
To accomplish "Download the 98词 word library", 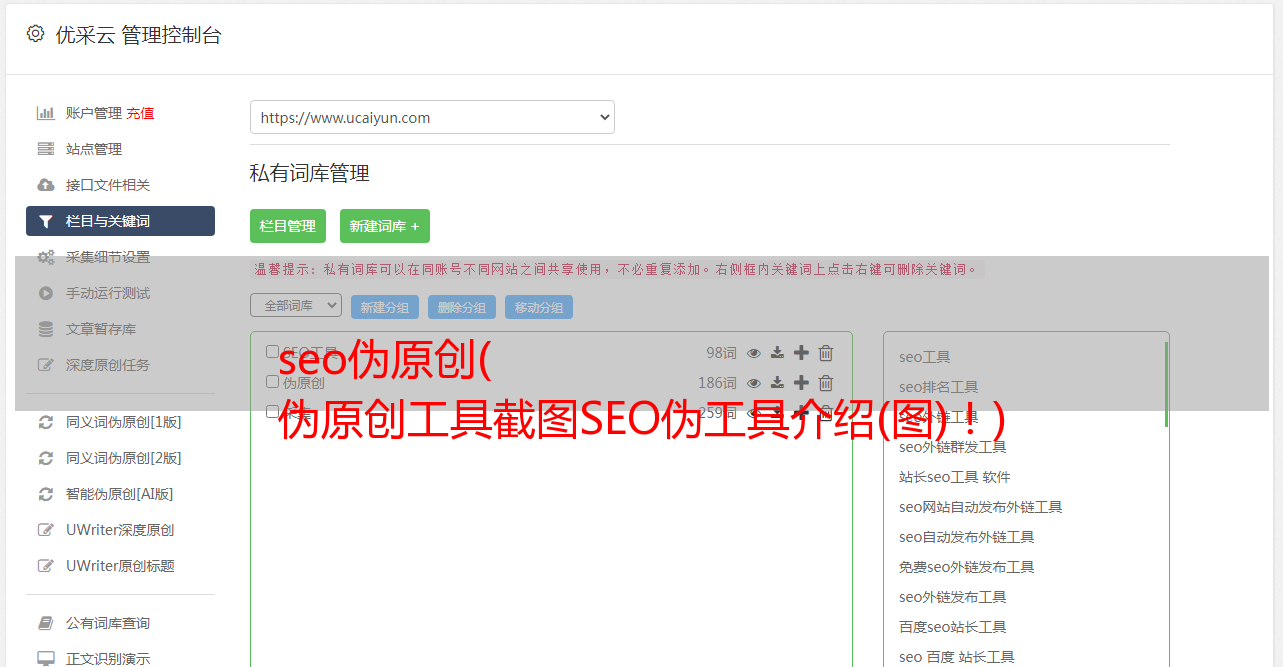I will coord(777,353).
